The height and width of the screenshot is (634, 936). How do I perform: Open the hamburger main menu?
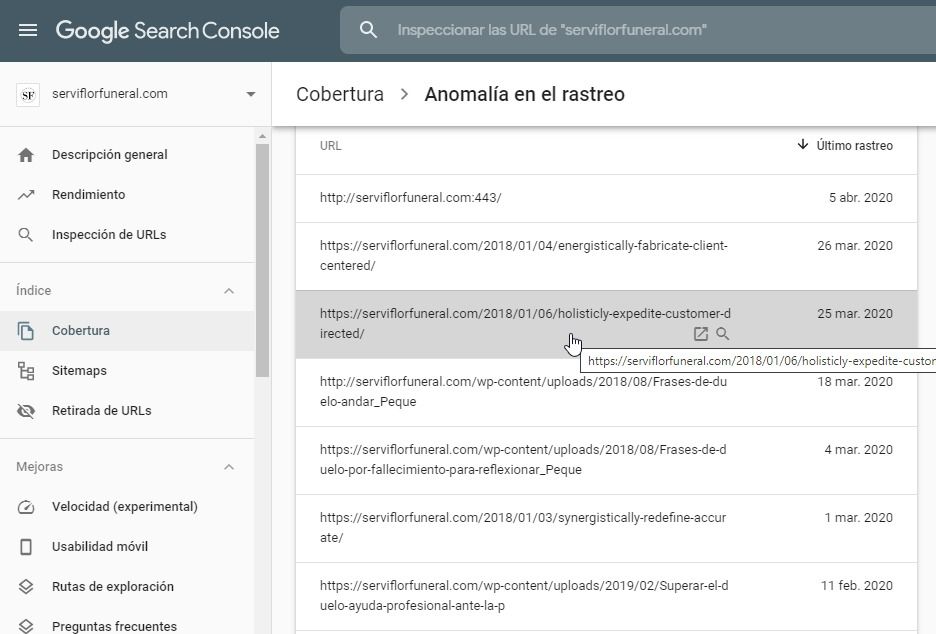(28, 30)
